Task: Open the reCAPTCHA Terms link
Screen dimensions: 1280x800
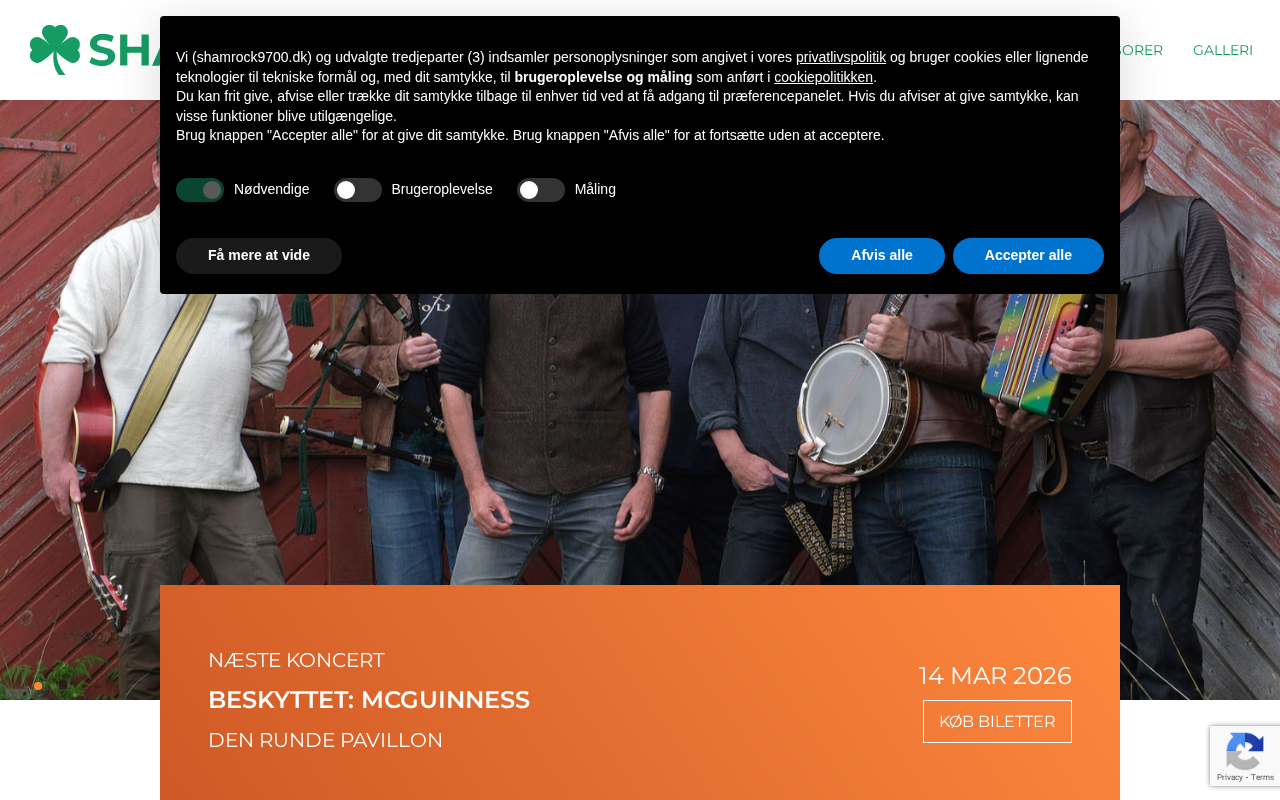Action: coord(1261,777)
